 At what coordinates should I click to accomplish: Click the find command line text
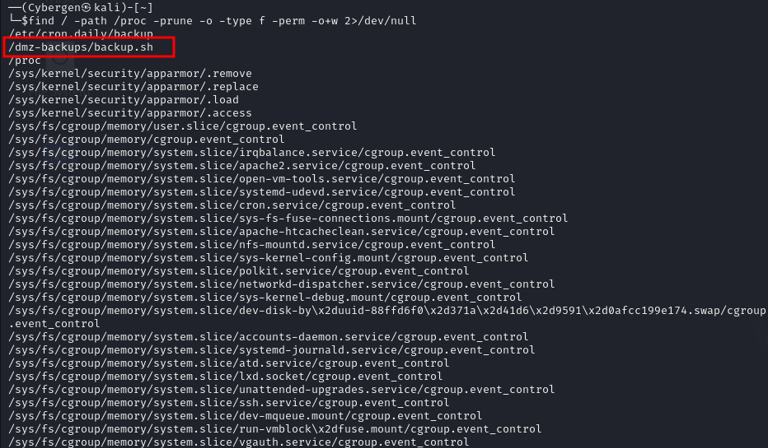222,21
